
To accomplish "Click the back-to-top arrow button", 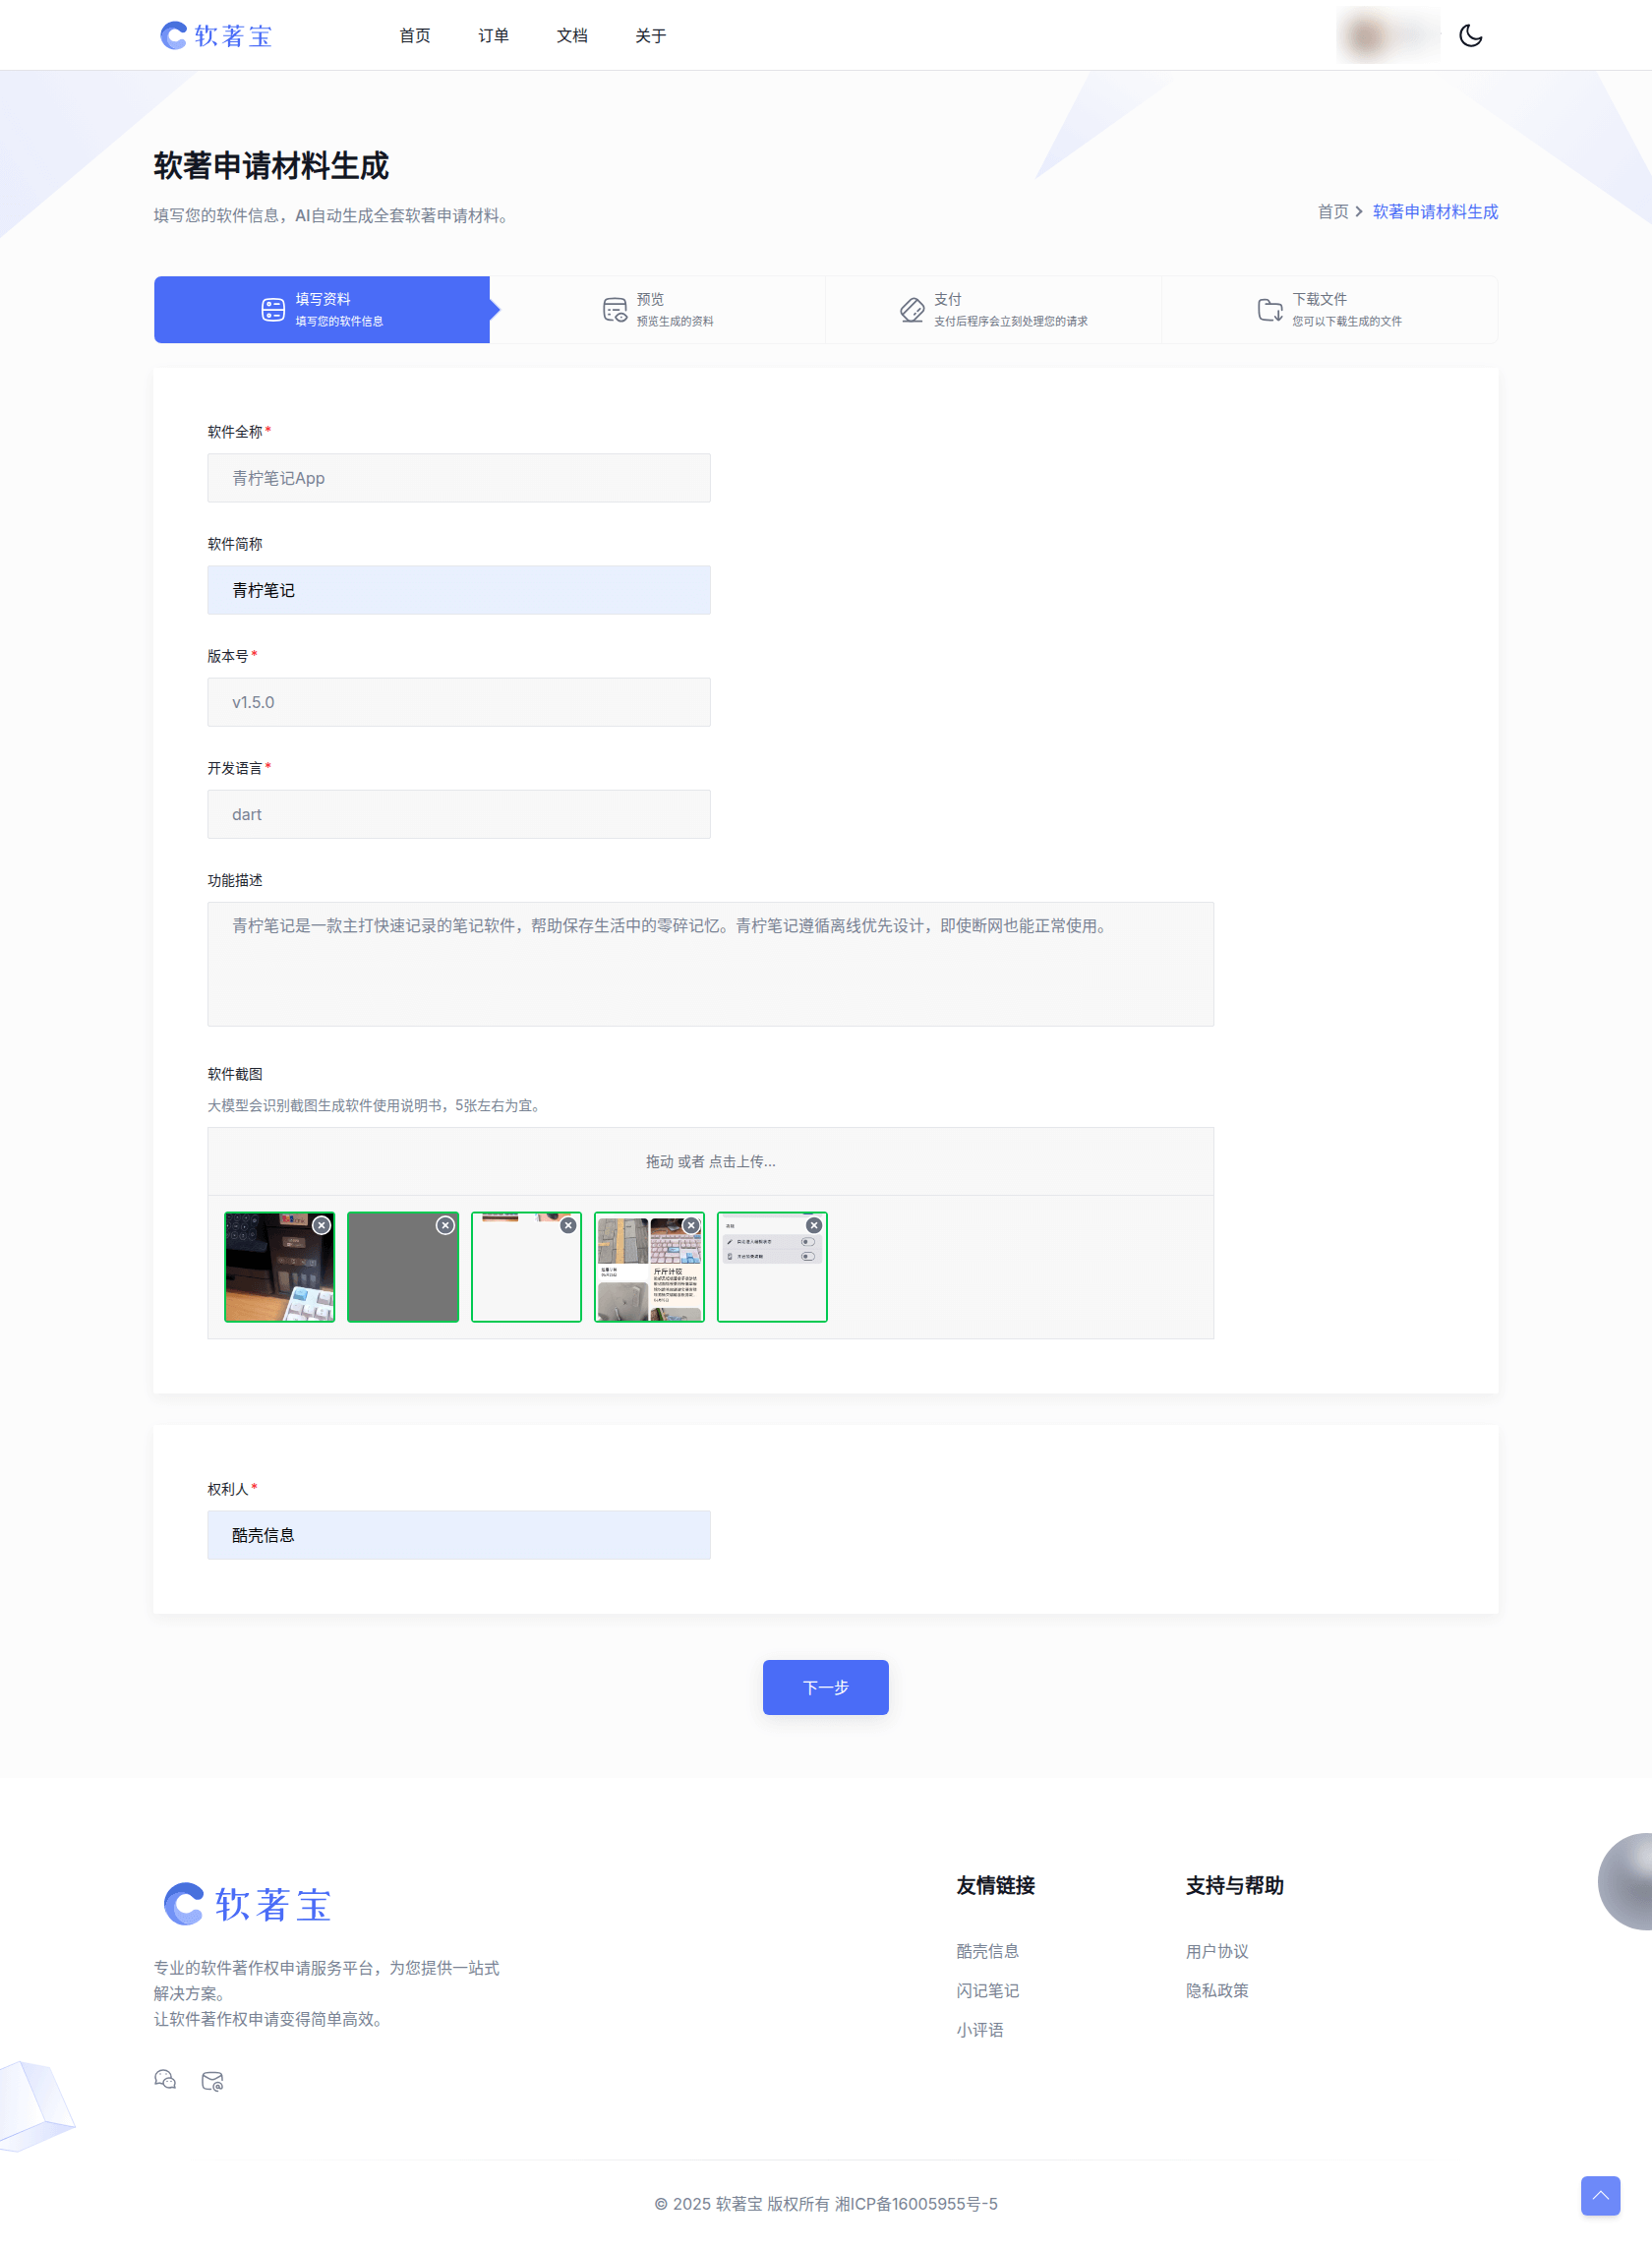I will [1600, 2195].
